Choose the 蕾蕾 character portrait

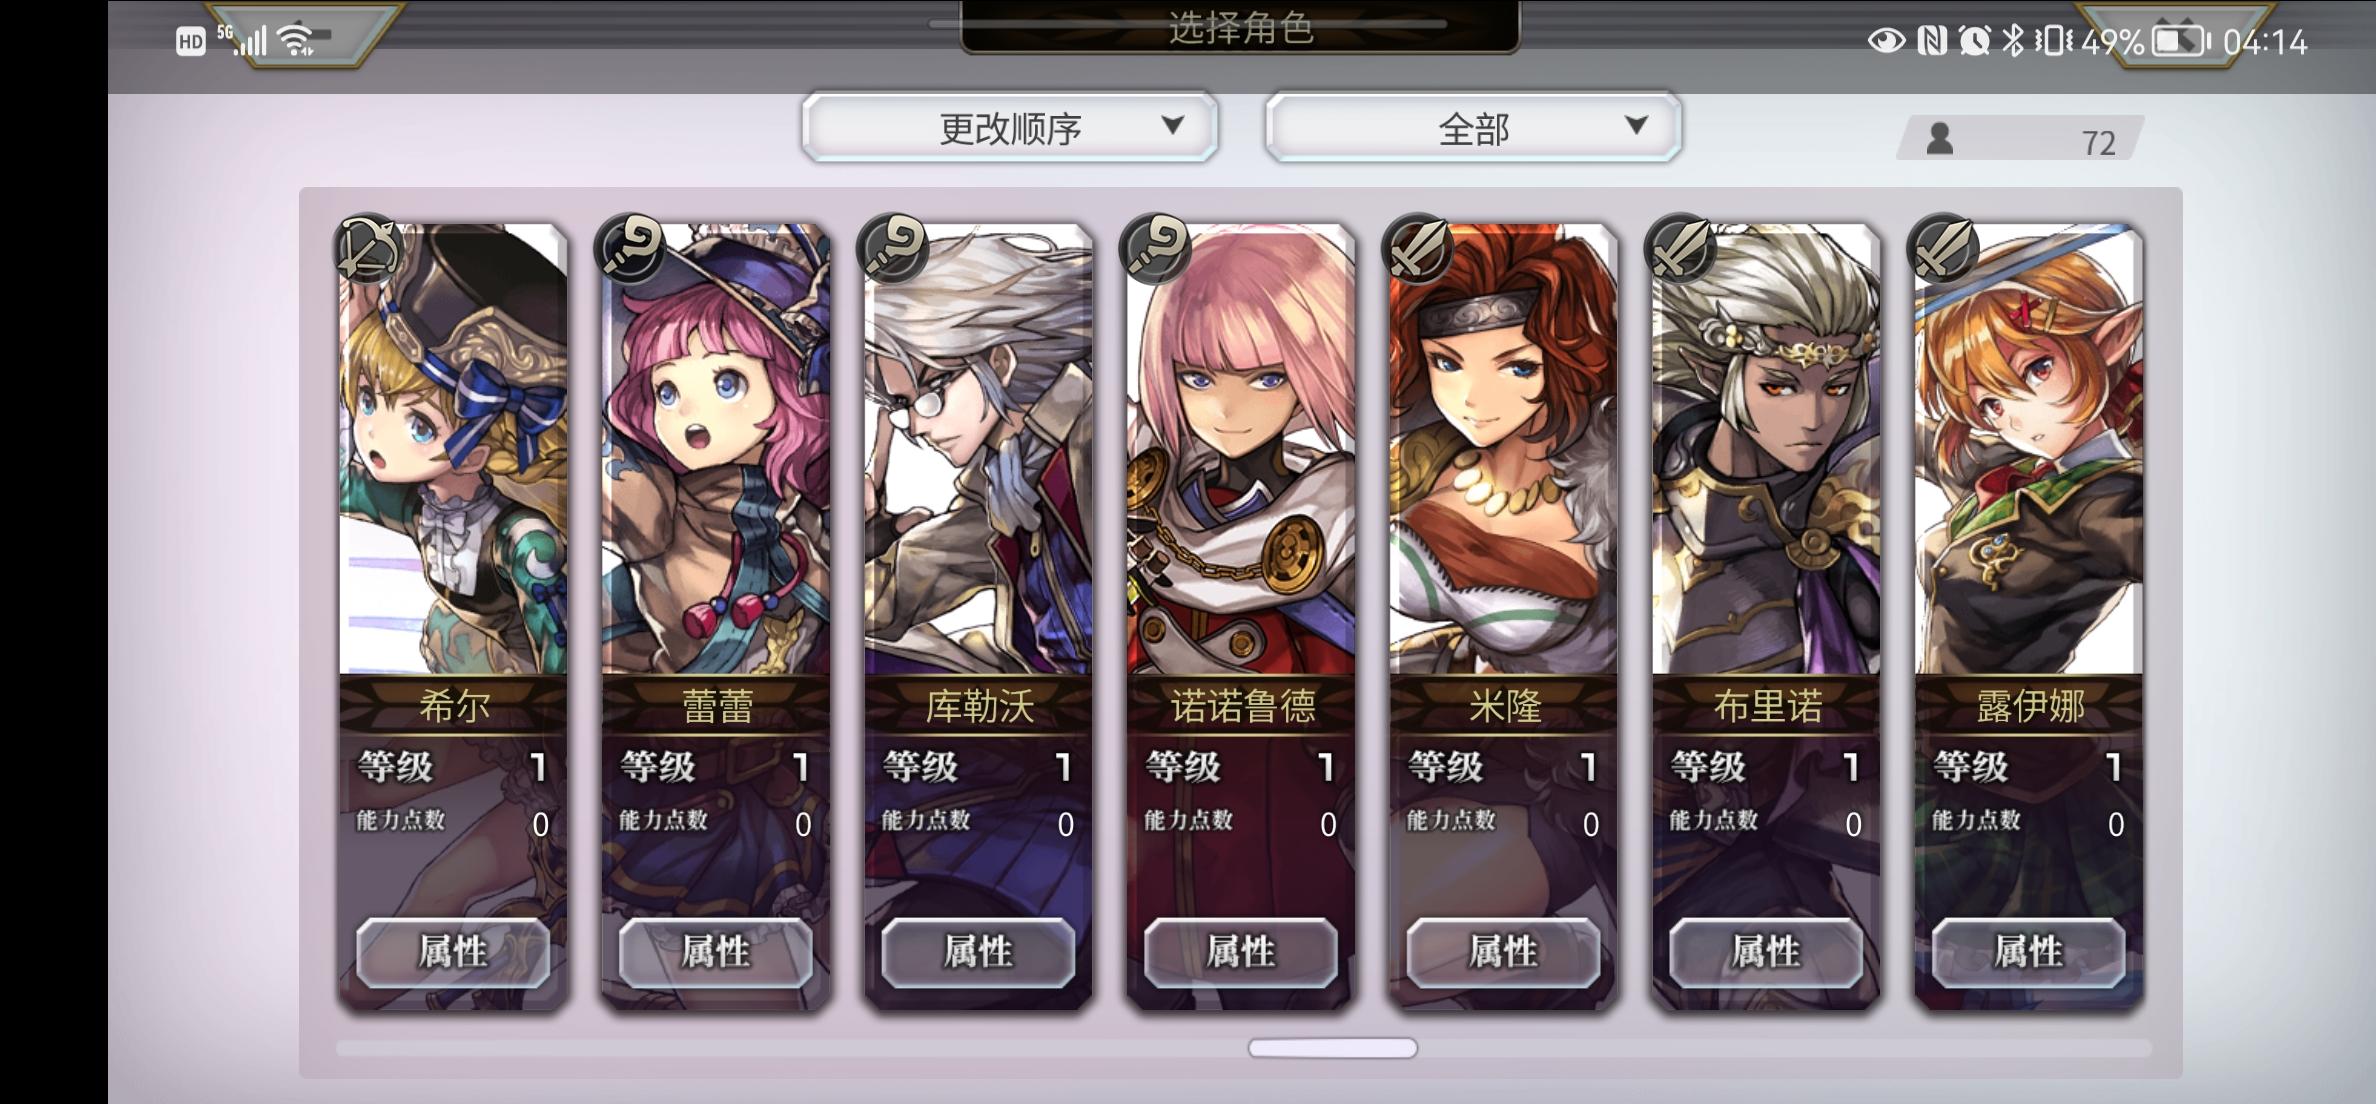coord(716,449)
